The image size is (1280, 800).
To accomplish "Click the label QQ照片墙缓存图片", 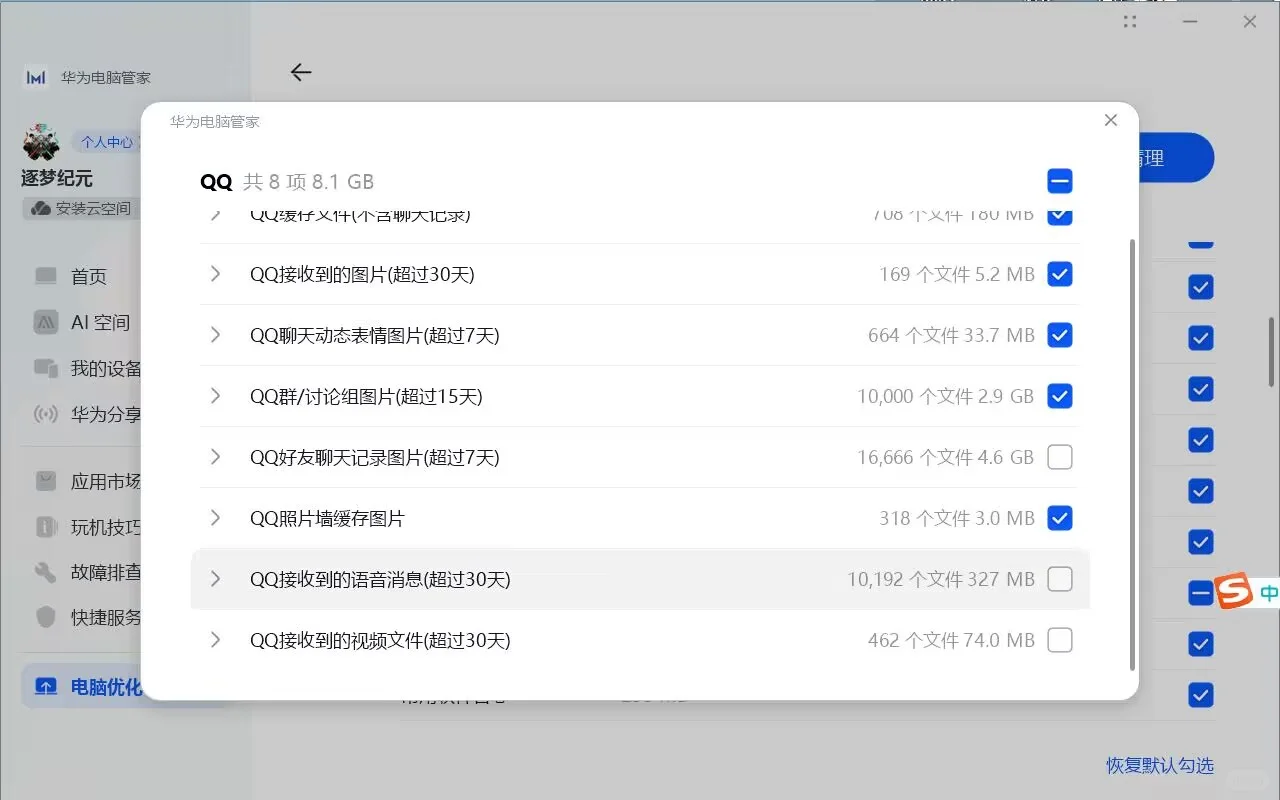I will [327, 518].
